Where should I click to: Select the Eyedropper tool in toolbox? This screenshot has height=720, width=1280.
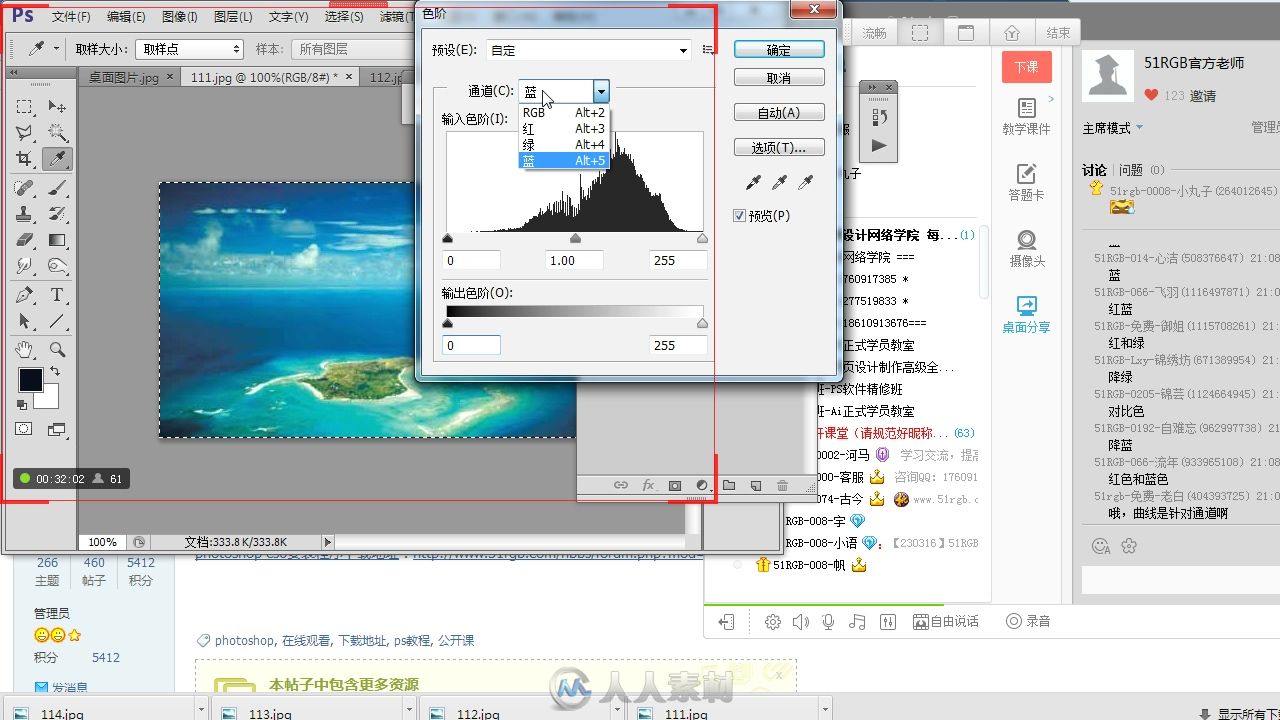[x=57, y=159]
